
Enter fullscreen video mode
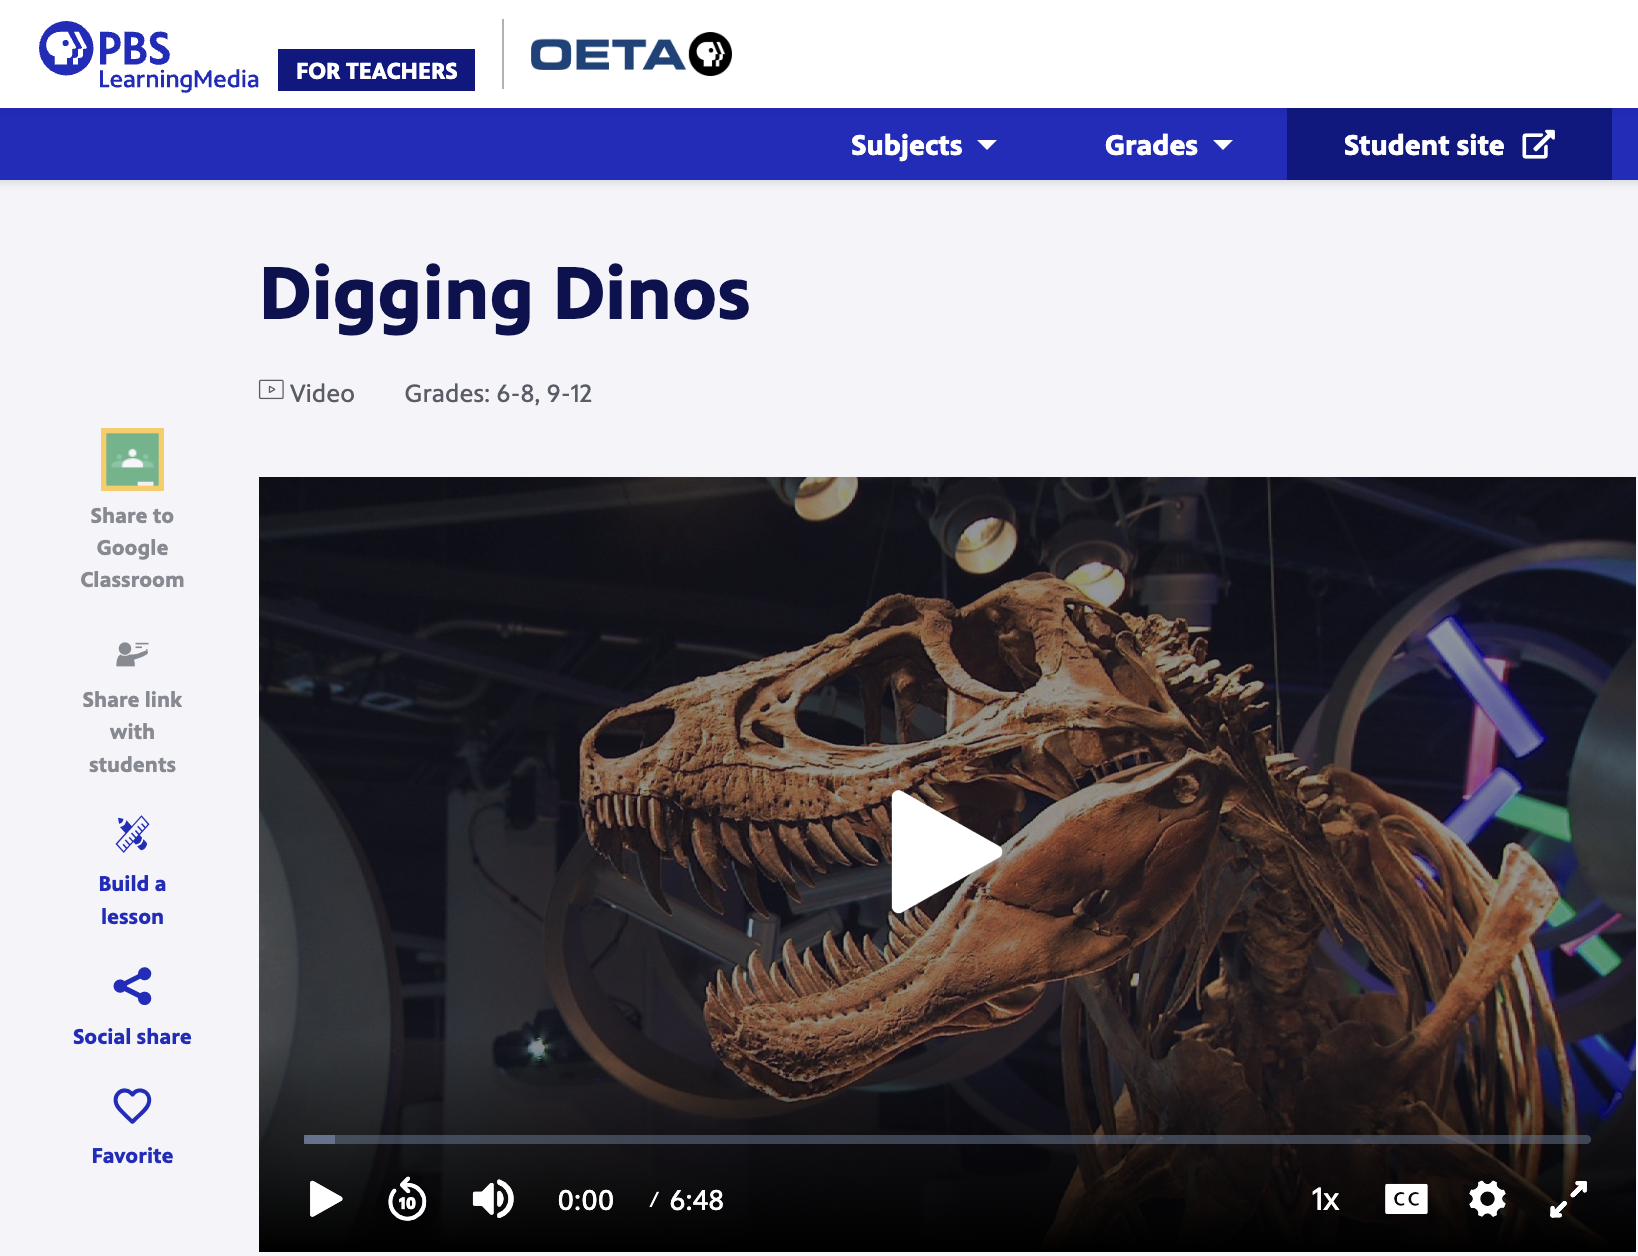(x=1568, y=1199)
